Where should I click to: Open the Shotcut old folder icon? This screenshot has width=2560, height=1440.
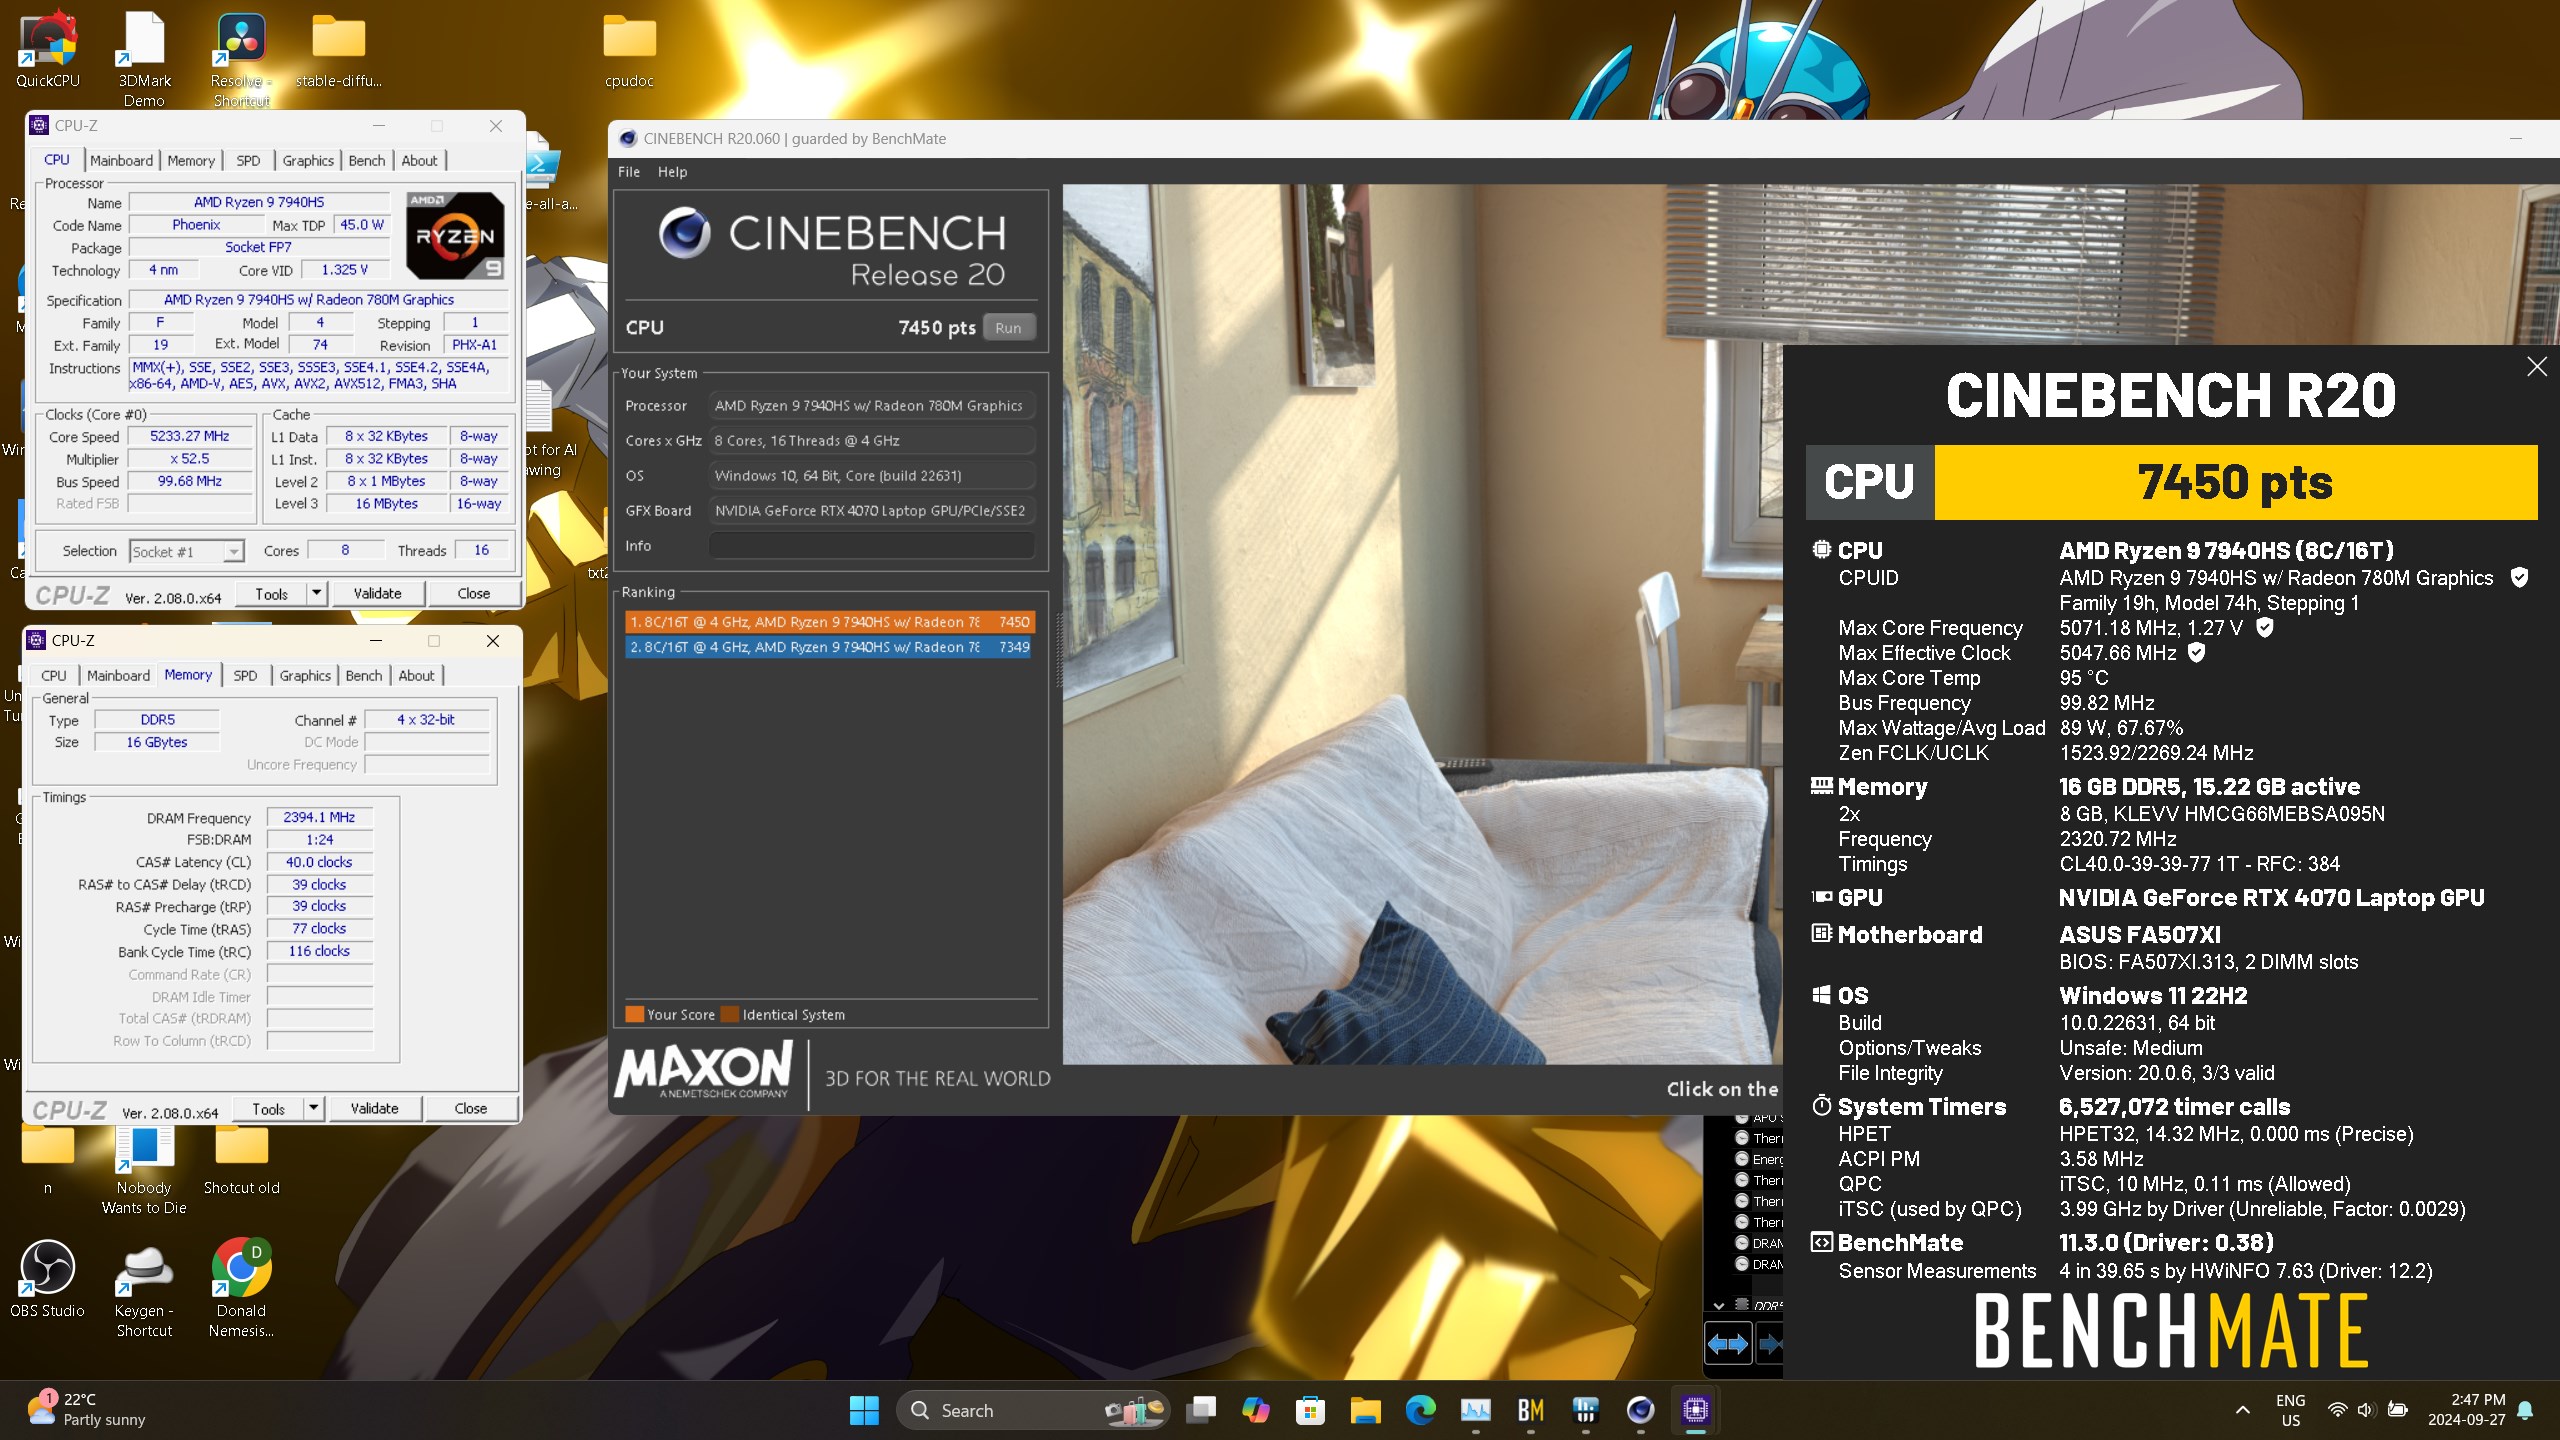(241, 1160)
